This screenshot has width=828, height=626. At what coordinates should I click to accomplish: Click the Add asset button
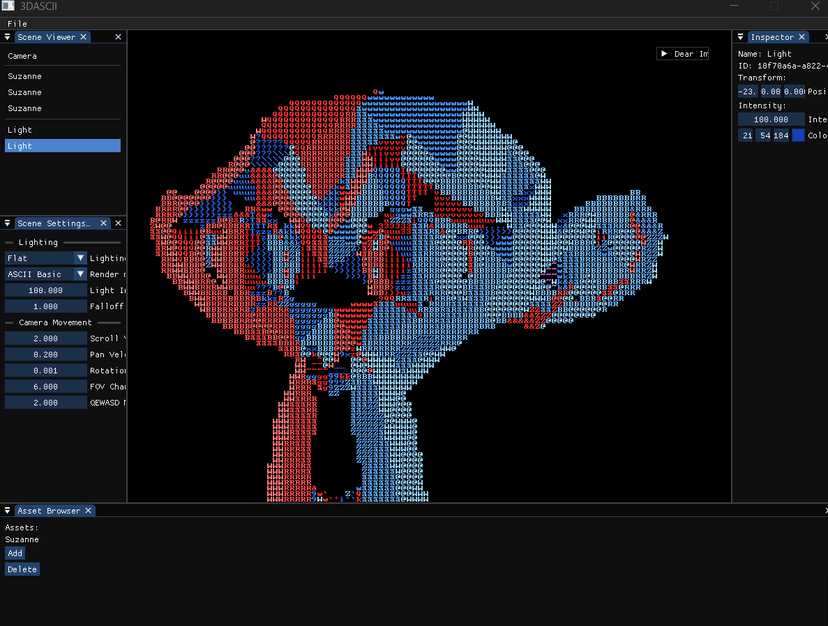click(15, 553)
